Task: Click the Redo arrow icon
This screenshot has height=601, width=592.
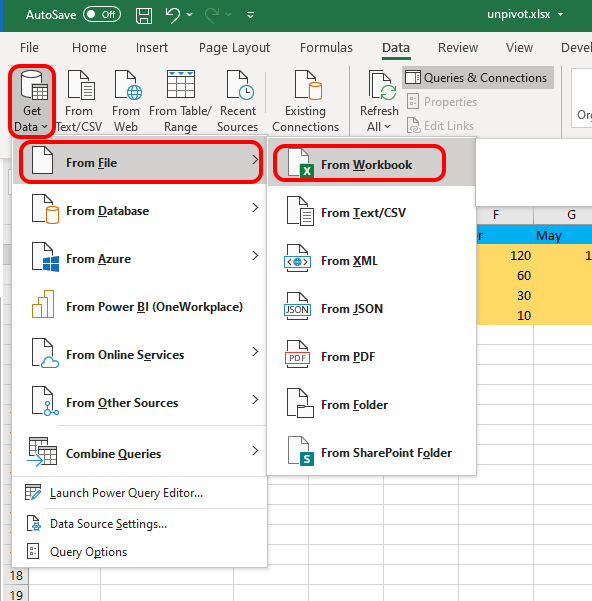Action: click(212, 15)
